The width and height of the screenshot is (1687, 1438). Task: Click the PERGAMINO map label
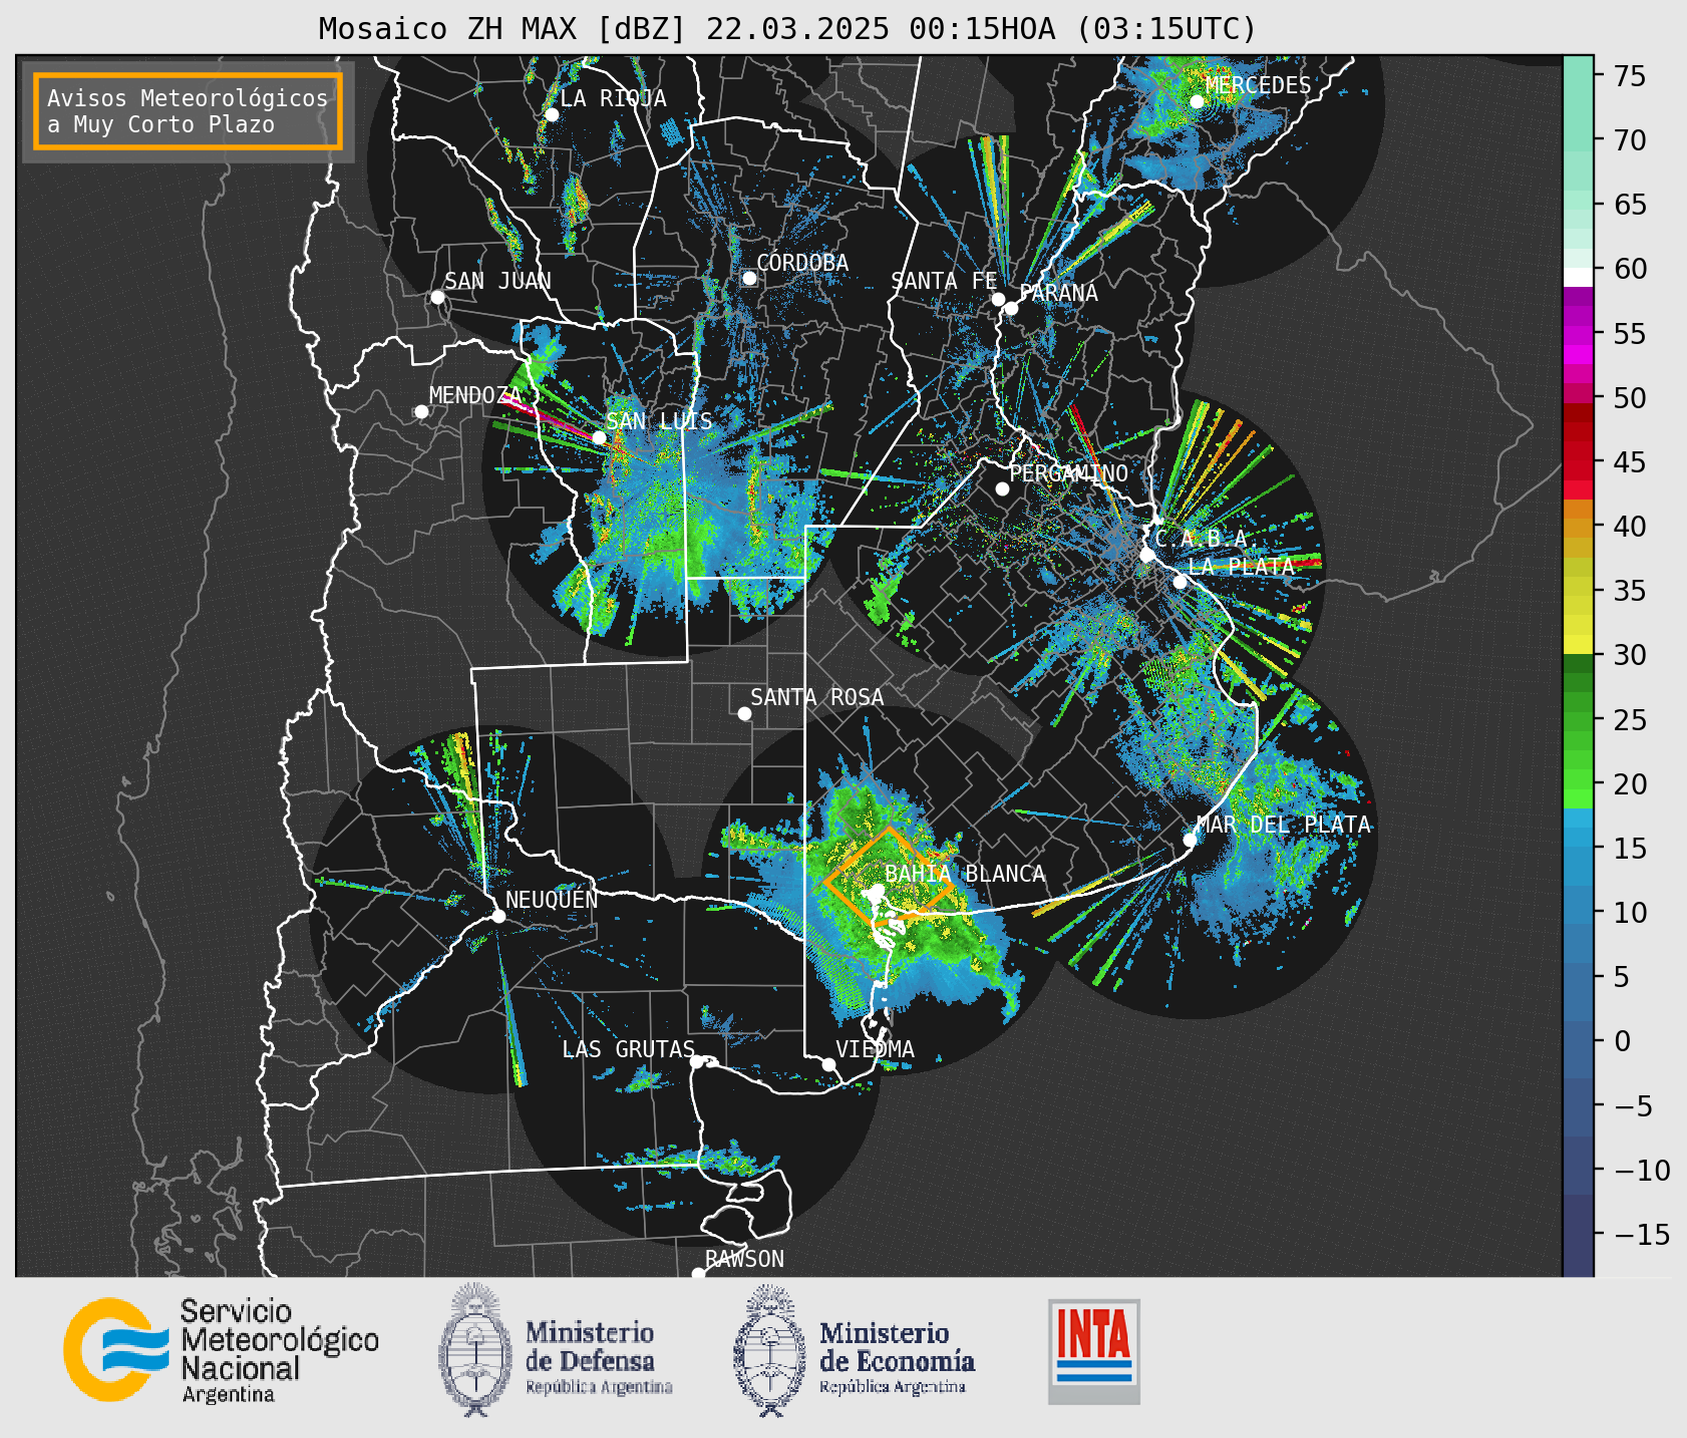coord(1069,473)
